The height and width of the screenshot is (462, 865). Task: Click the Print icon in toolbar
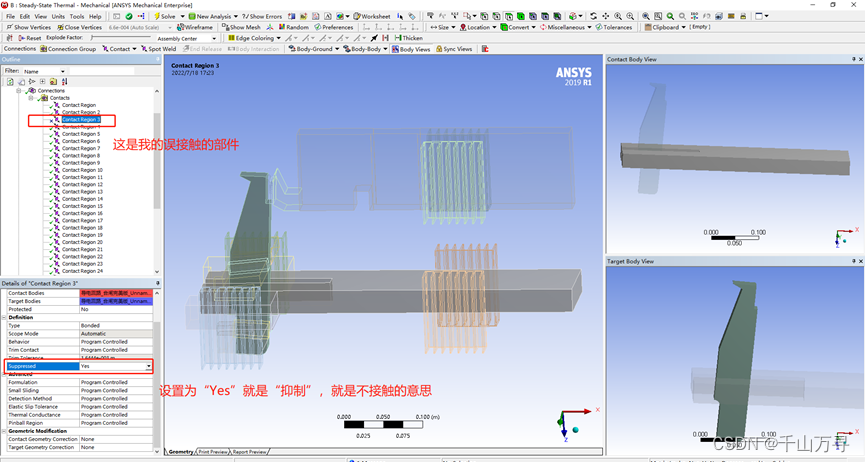pos(743,16)
